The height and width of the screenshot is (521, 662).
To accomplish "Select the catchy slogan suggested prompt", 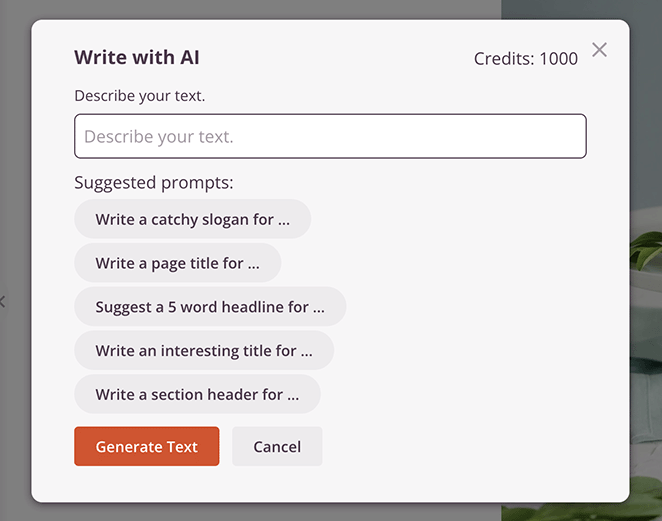I will 192,219.
